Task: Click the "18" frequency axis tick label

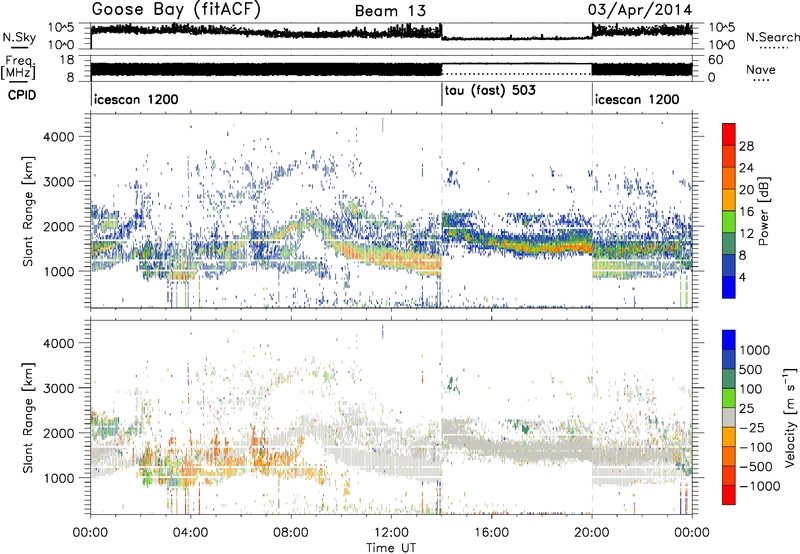Action: 67,60
